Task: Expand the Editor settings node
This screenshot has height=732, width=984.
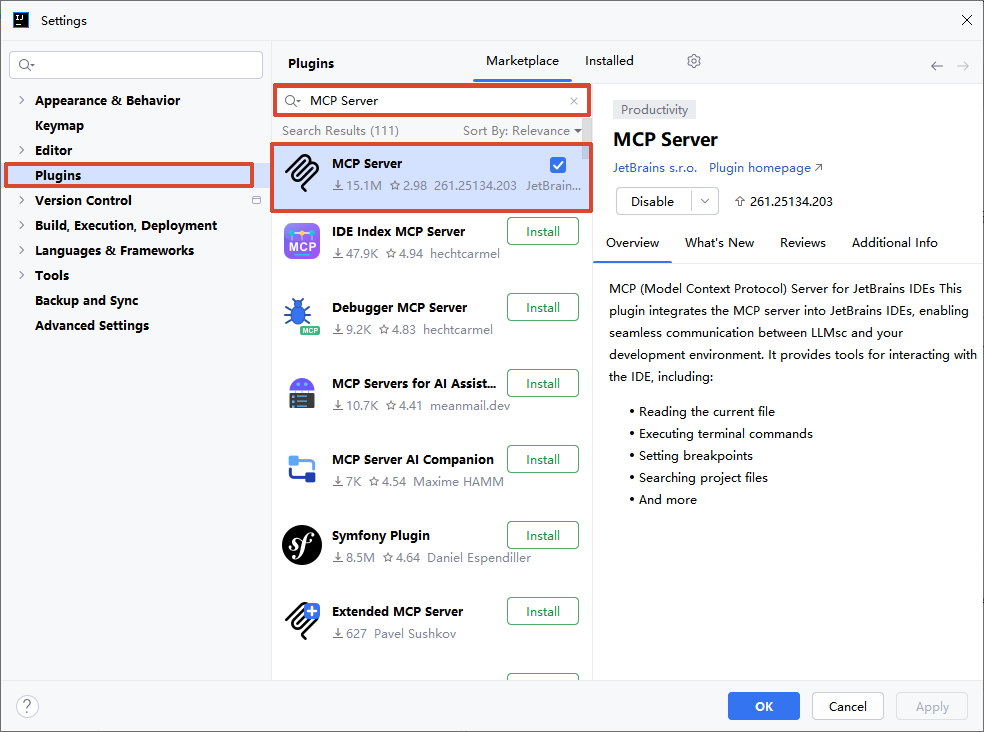Action: click(21, 150)
